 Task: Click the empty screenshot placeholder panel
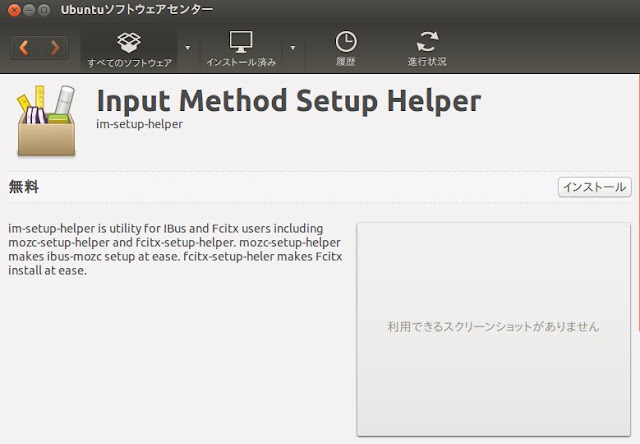(x=493, y=329)
